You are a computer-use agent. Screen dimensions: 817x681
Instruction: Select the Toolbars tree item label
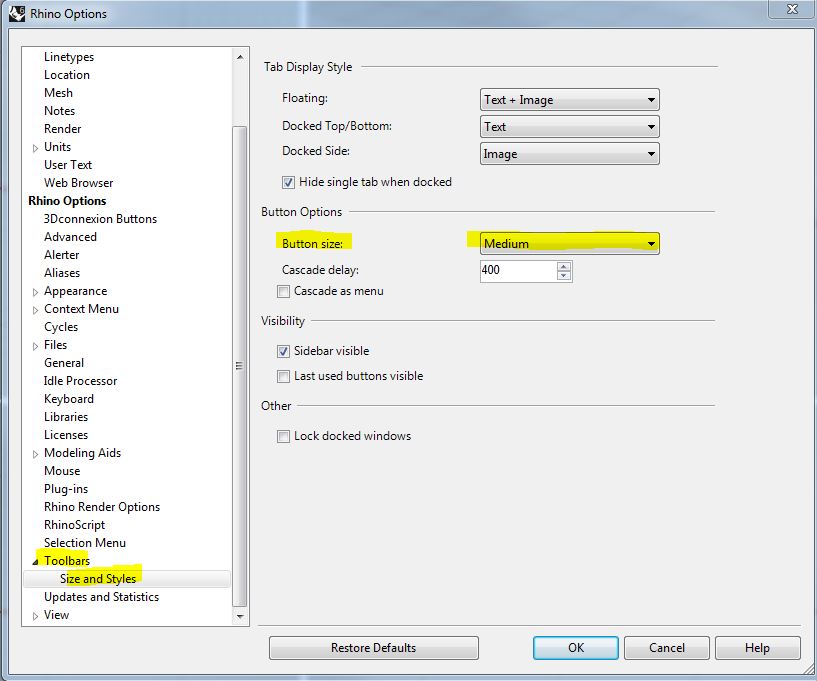[67, 561]
